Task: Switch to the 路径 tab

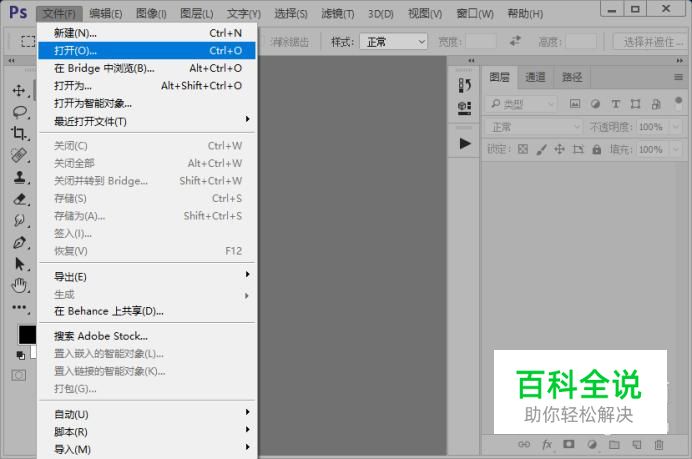Action: (x=572, y=77)
